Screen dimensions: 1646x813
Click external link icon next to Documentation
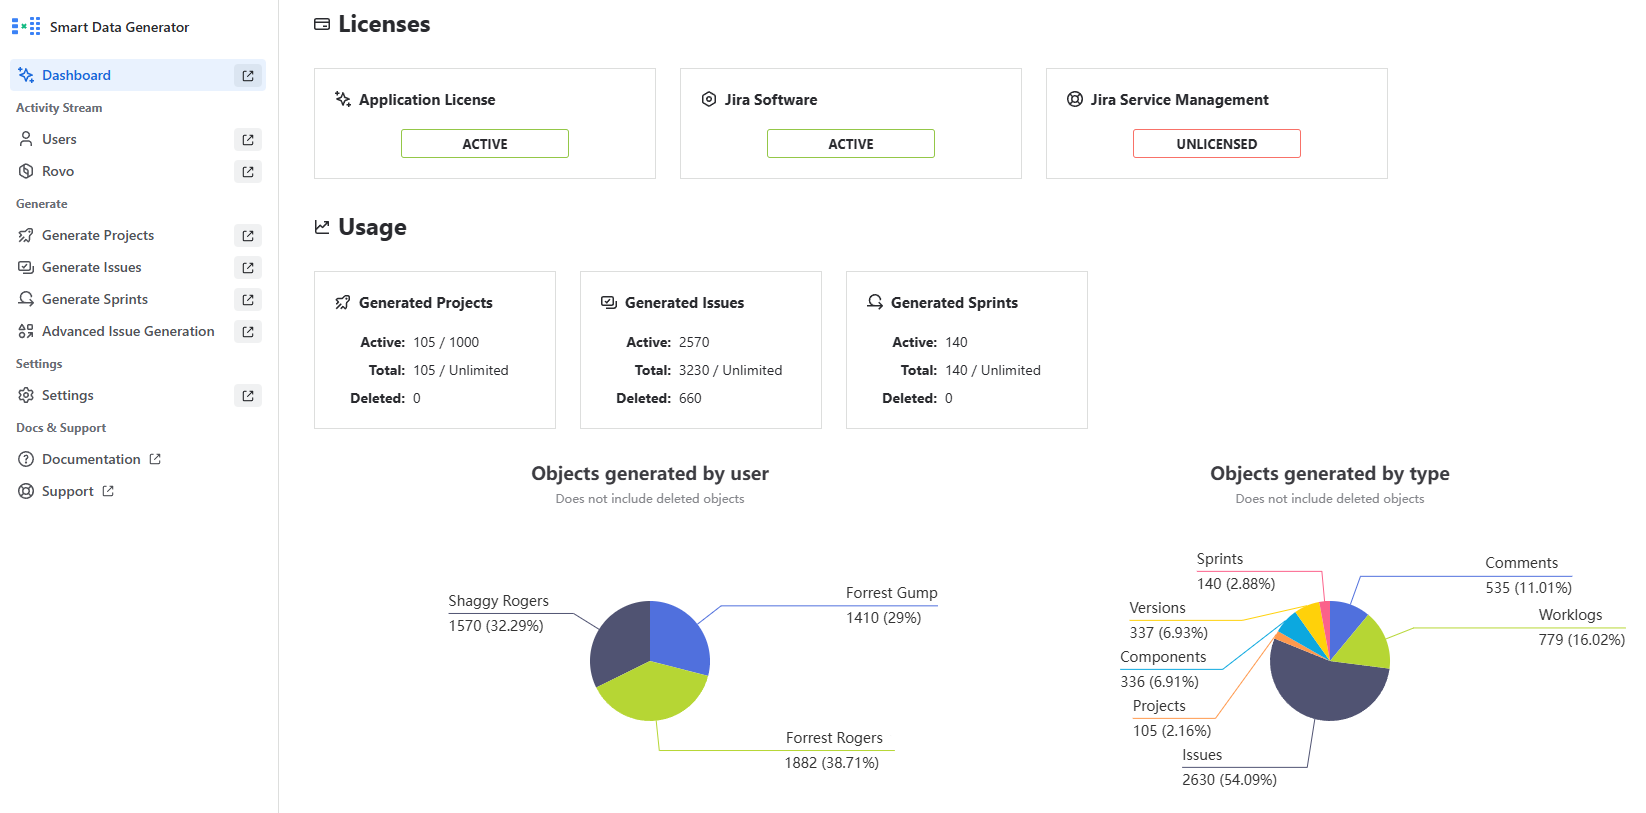[155, 459]
